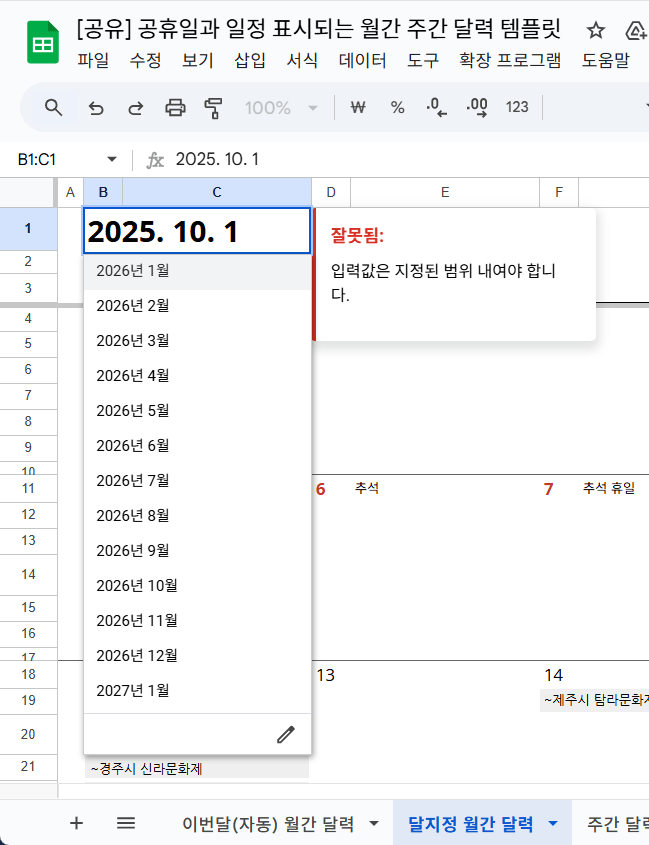Apply the won currency format
This screenshot has width=649, height=845.
(357, 107)
